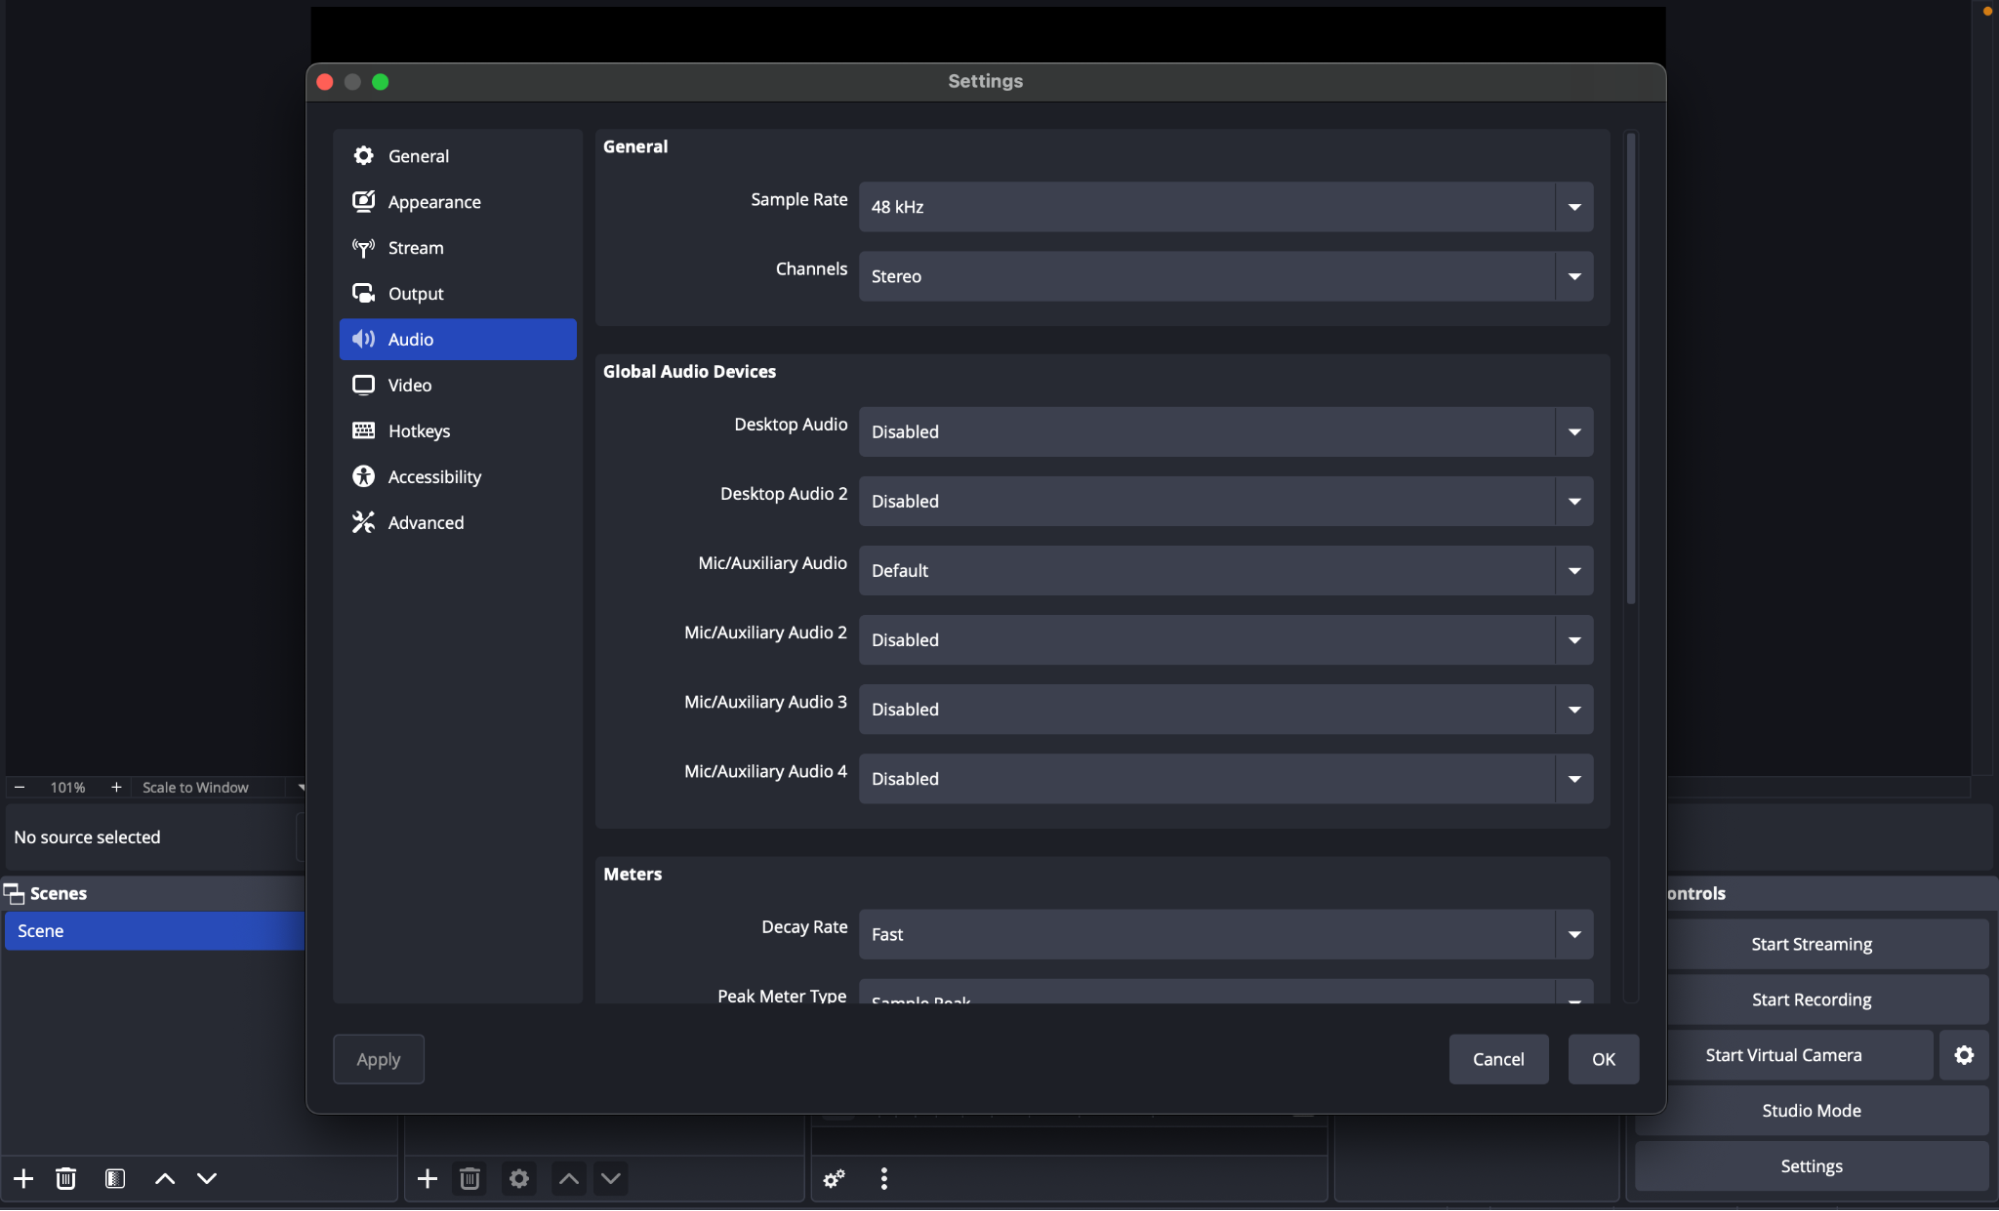Select the Audio settings speaker icon
The image size is (1999, 1211).
tap(363, 339)
